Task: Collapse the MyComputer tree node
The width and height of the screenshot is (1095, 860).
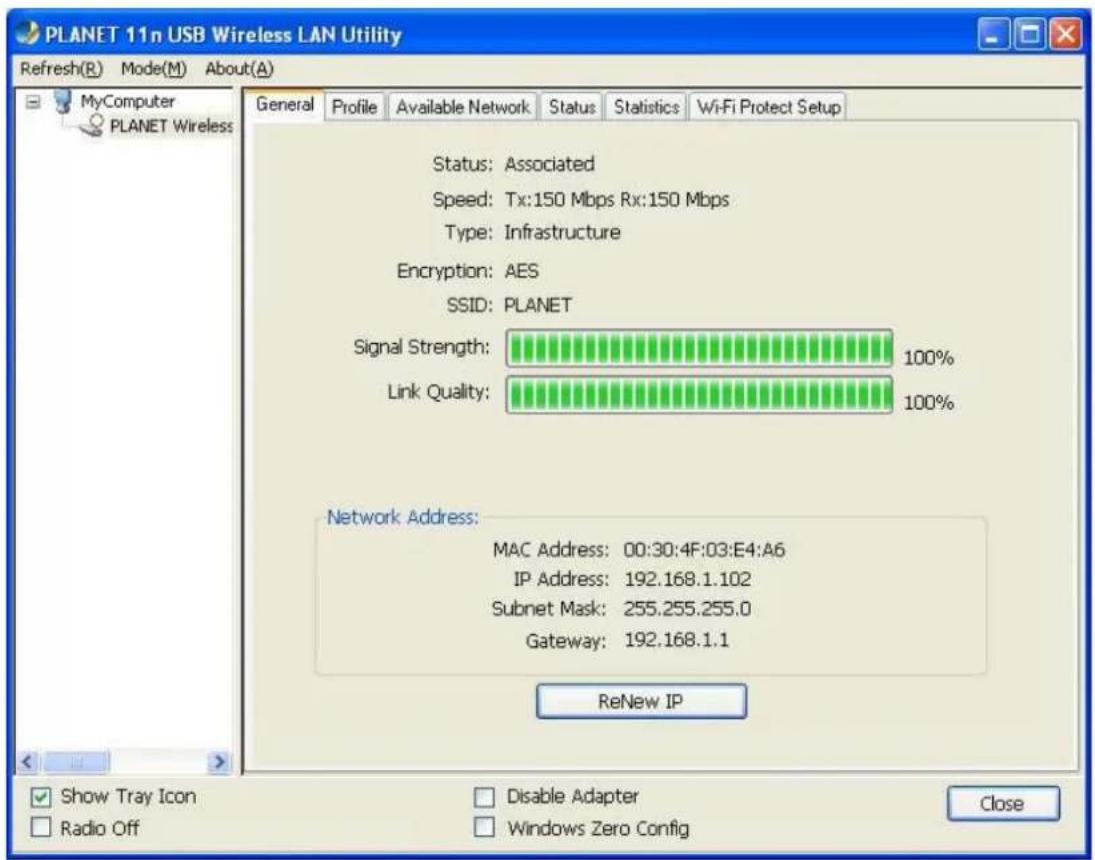Action: (x=32, y=102)
